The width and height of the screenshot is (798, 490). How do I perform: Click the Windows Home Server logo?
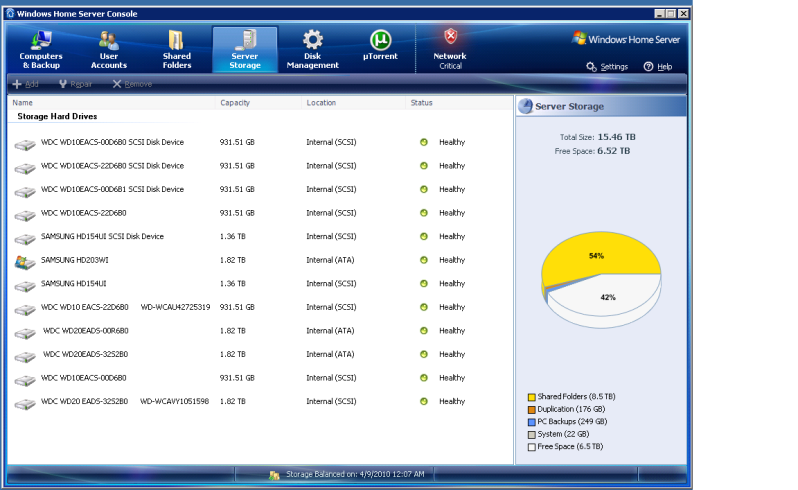625,39
